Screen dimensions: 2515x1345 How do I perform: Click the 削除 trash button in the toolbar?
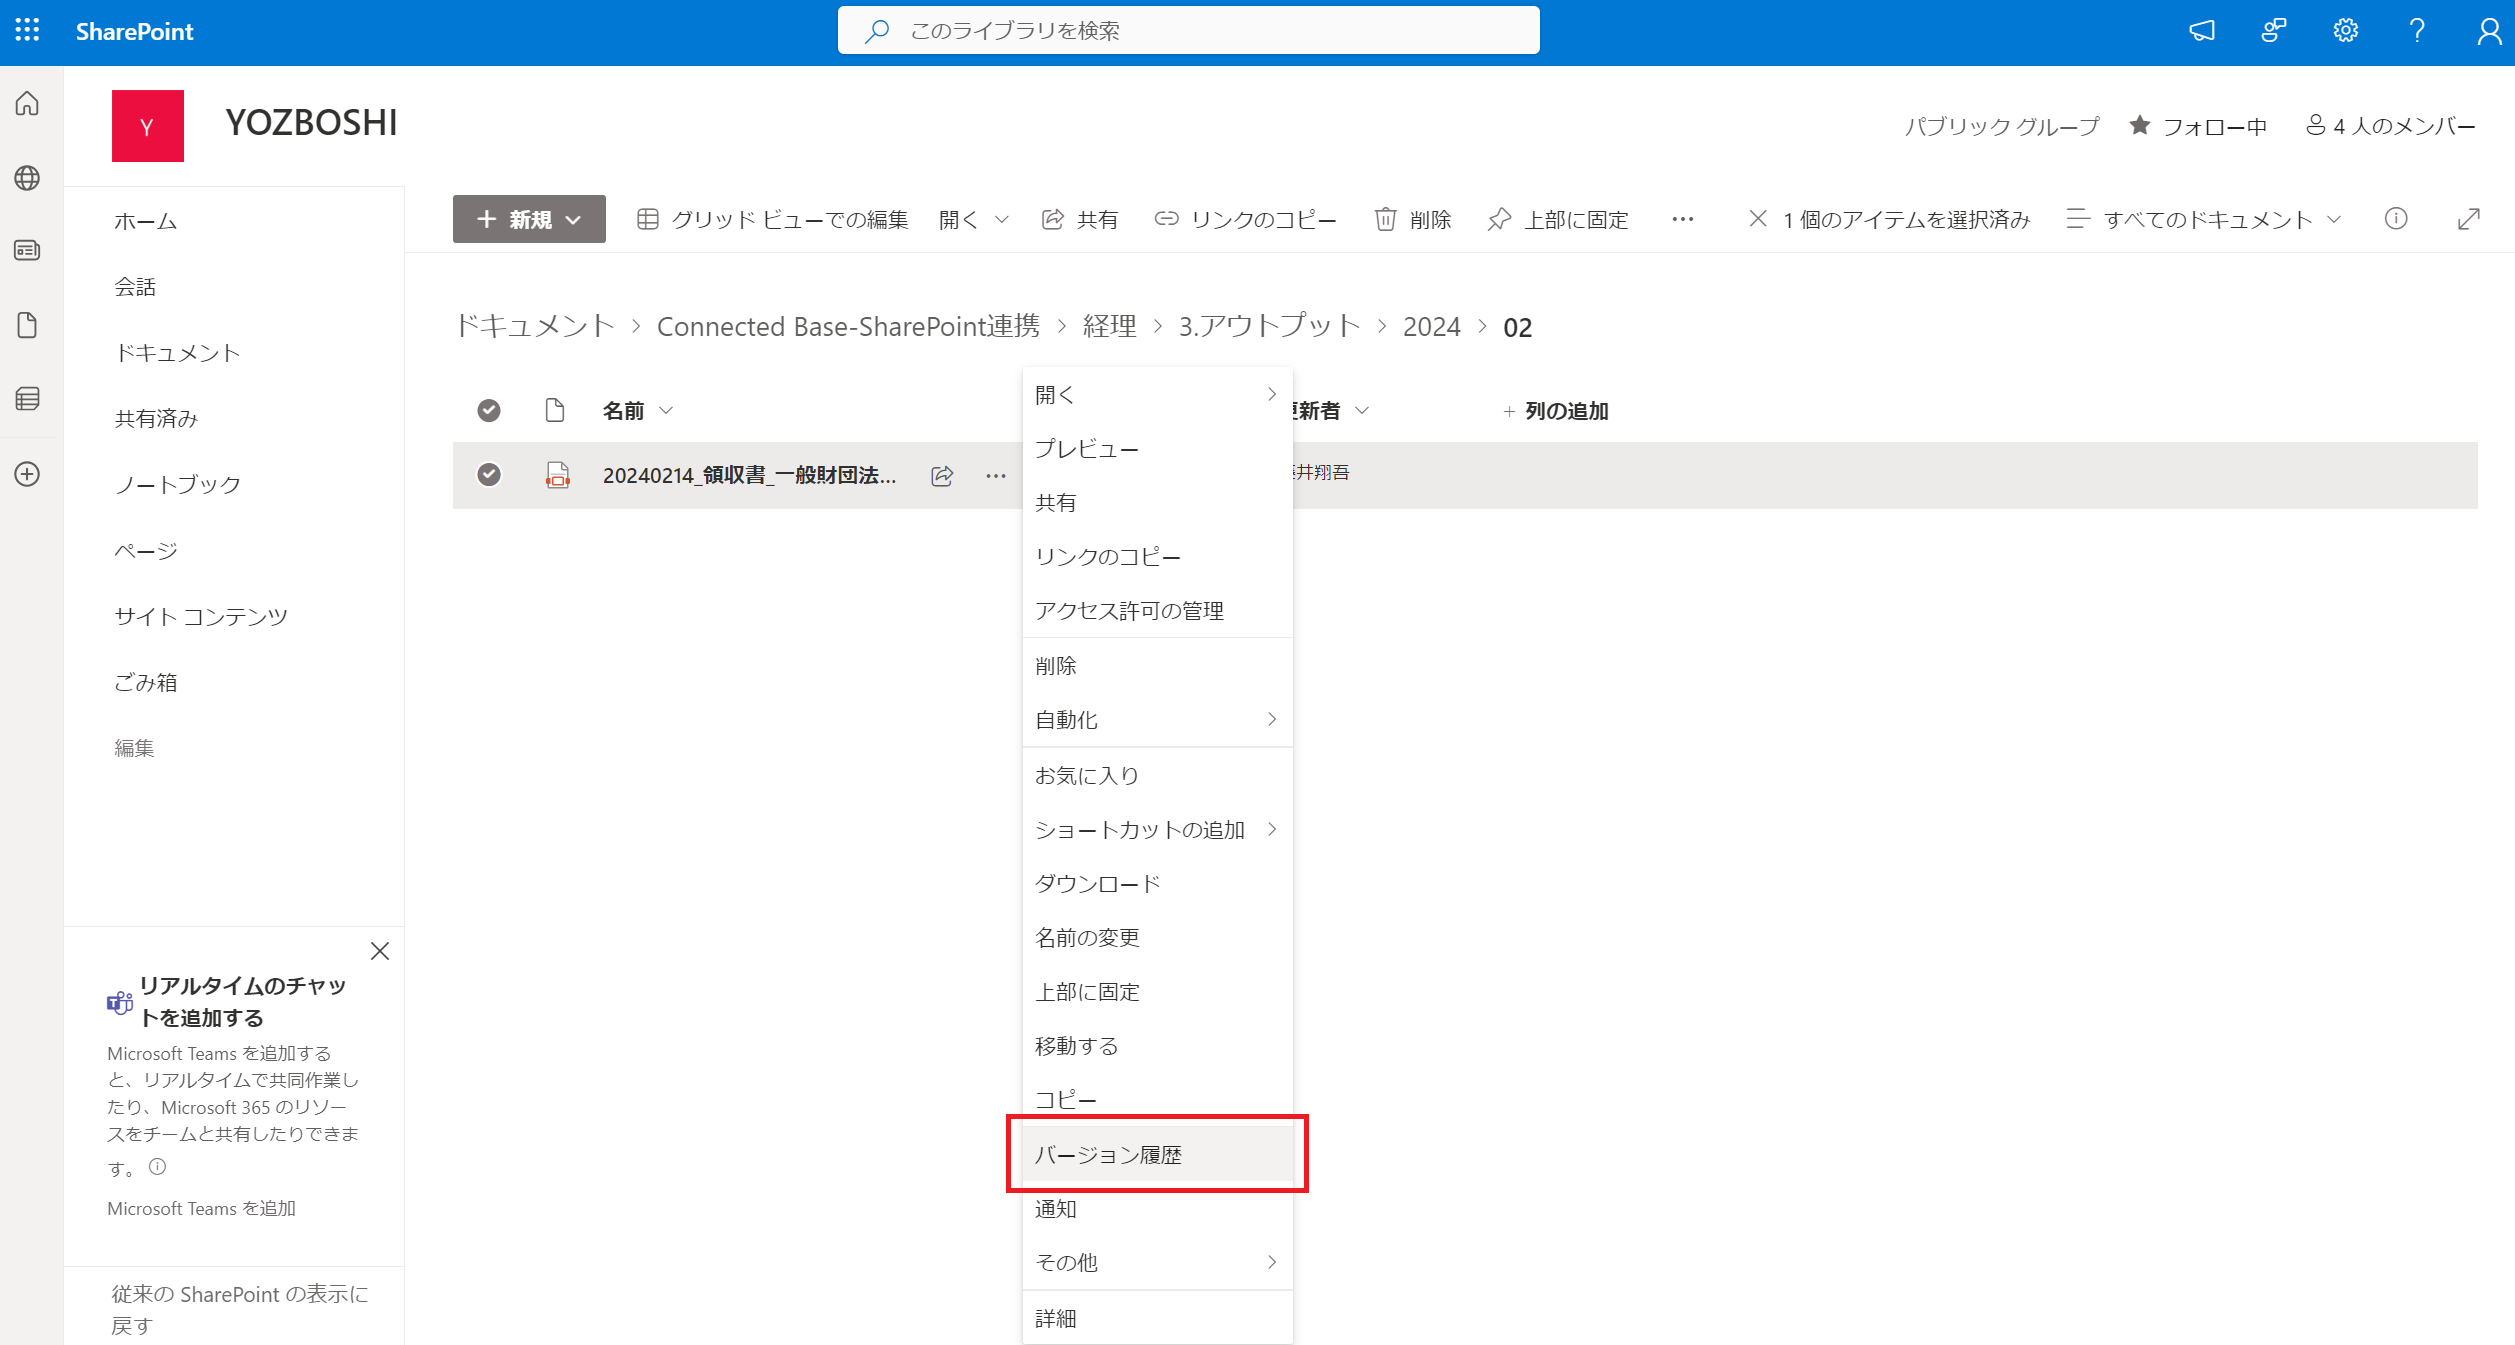click(x=1413, y=219)
